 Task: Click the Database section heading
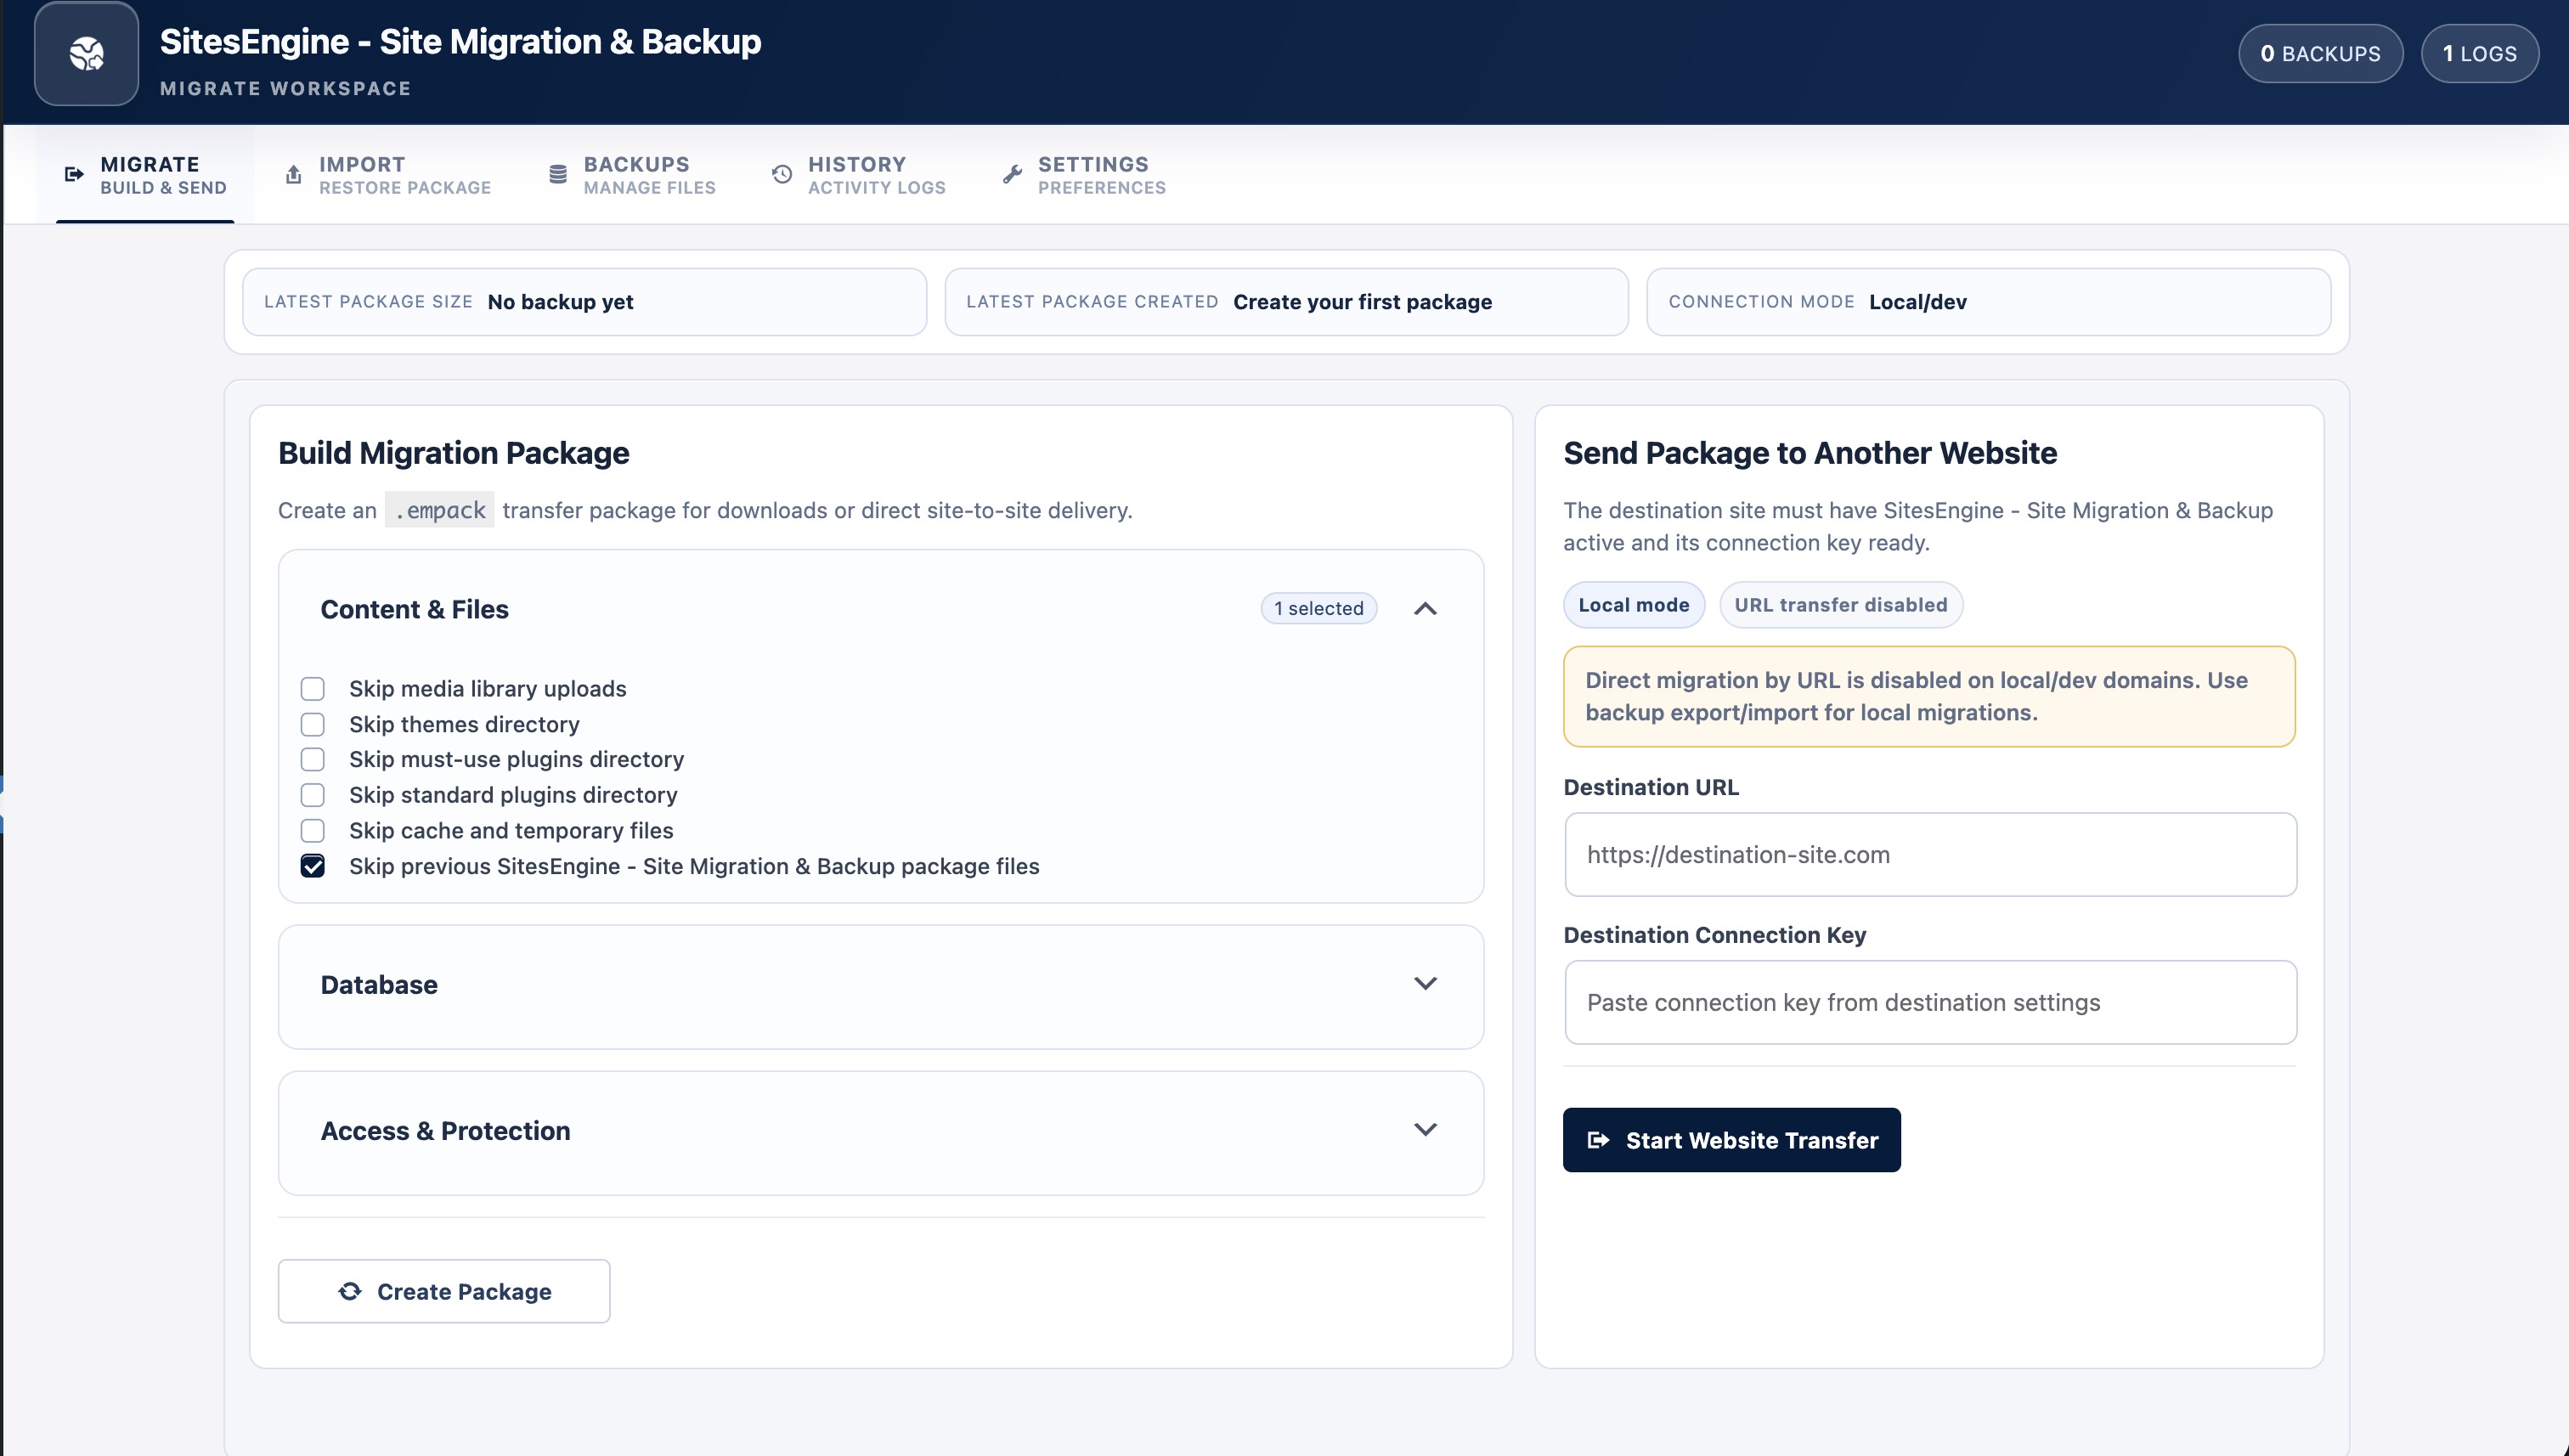(379, 985)
